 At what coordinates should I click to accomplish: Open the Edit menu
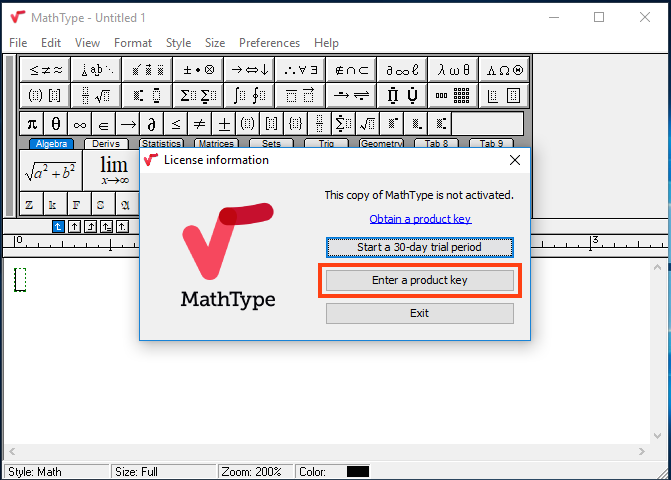coord(51,43)
